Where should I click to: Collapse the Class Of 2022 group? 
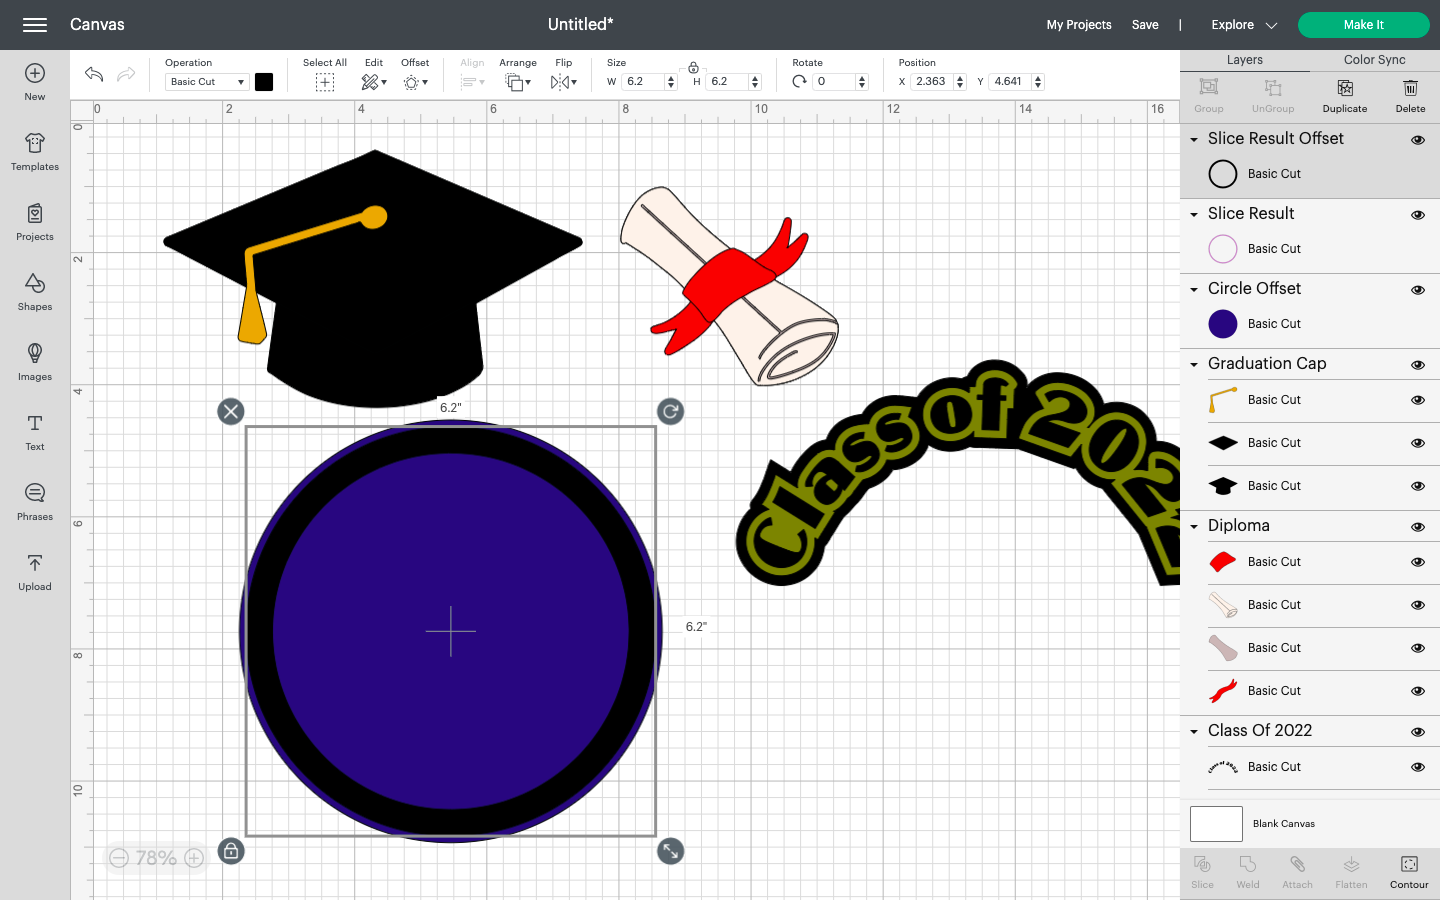pyautogui.click(x=1194, y=732)
